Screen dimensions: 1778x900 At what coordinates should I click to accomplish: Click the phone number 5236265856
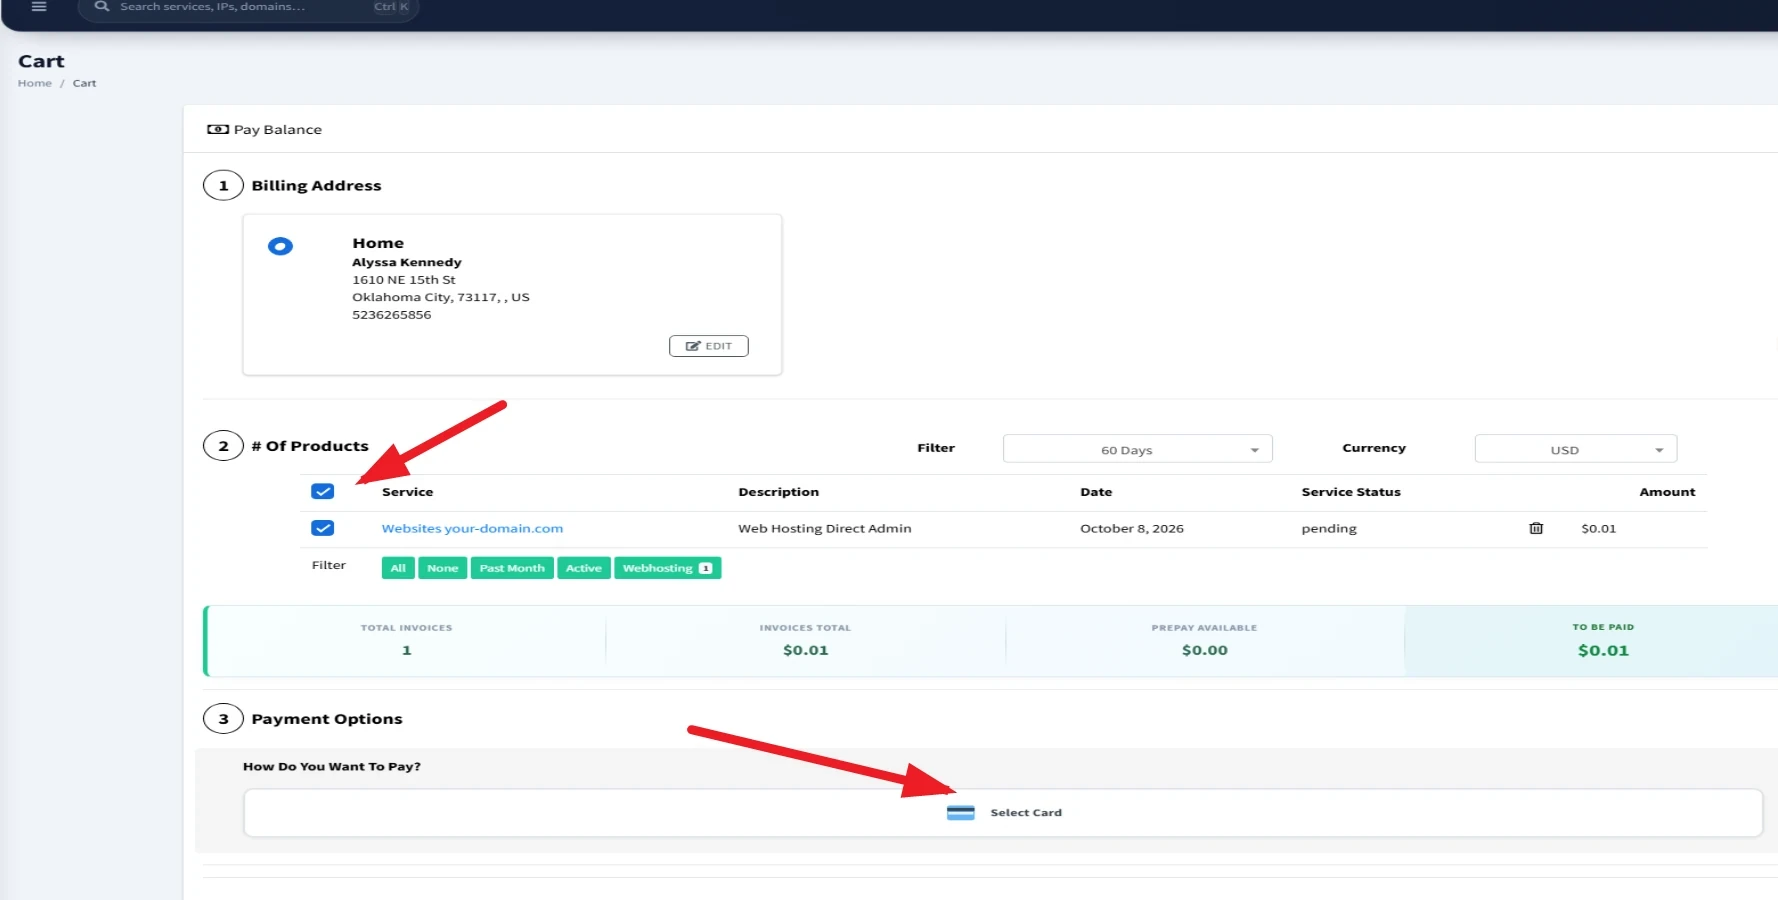pos(392,315)
